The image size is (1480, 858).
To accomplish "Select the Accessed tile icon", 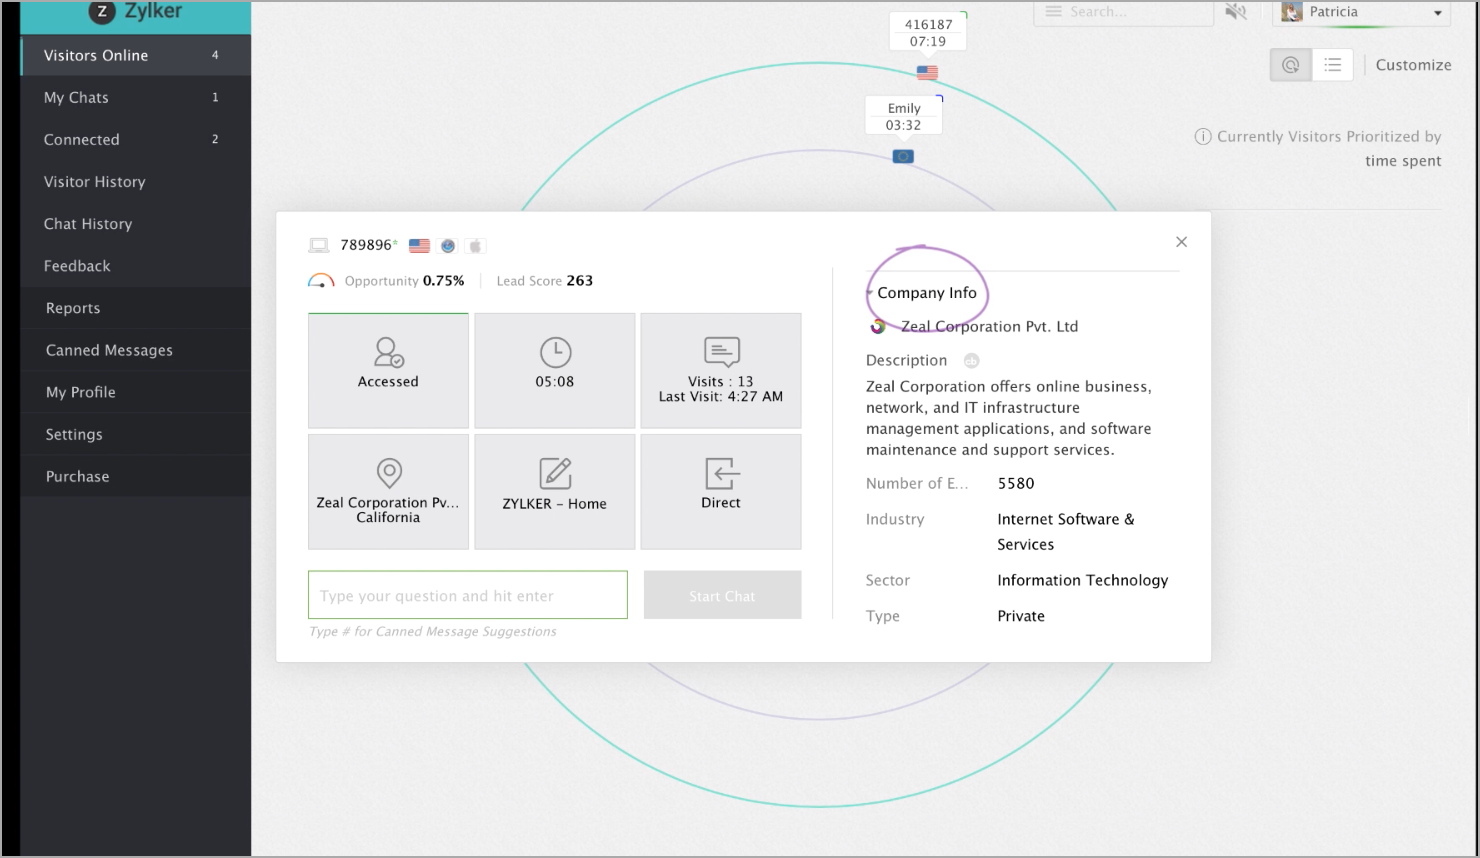I will point(389,352).
